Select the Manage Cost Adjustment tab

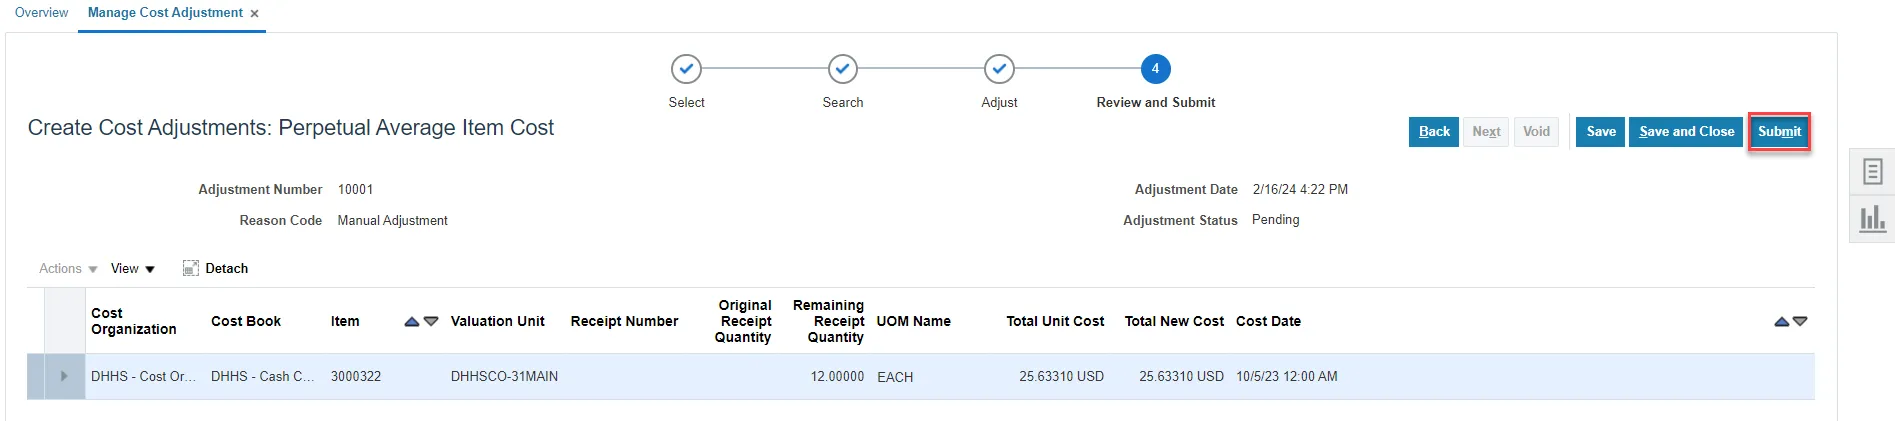(x=165, y=13)
